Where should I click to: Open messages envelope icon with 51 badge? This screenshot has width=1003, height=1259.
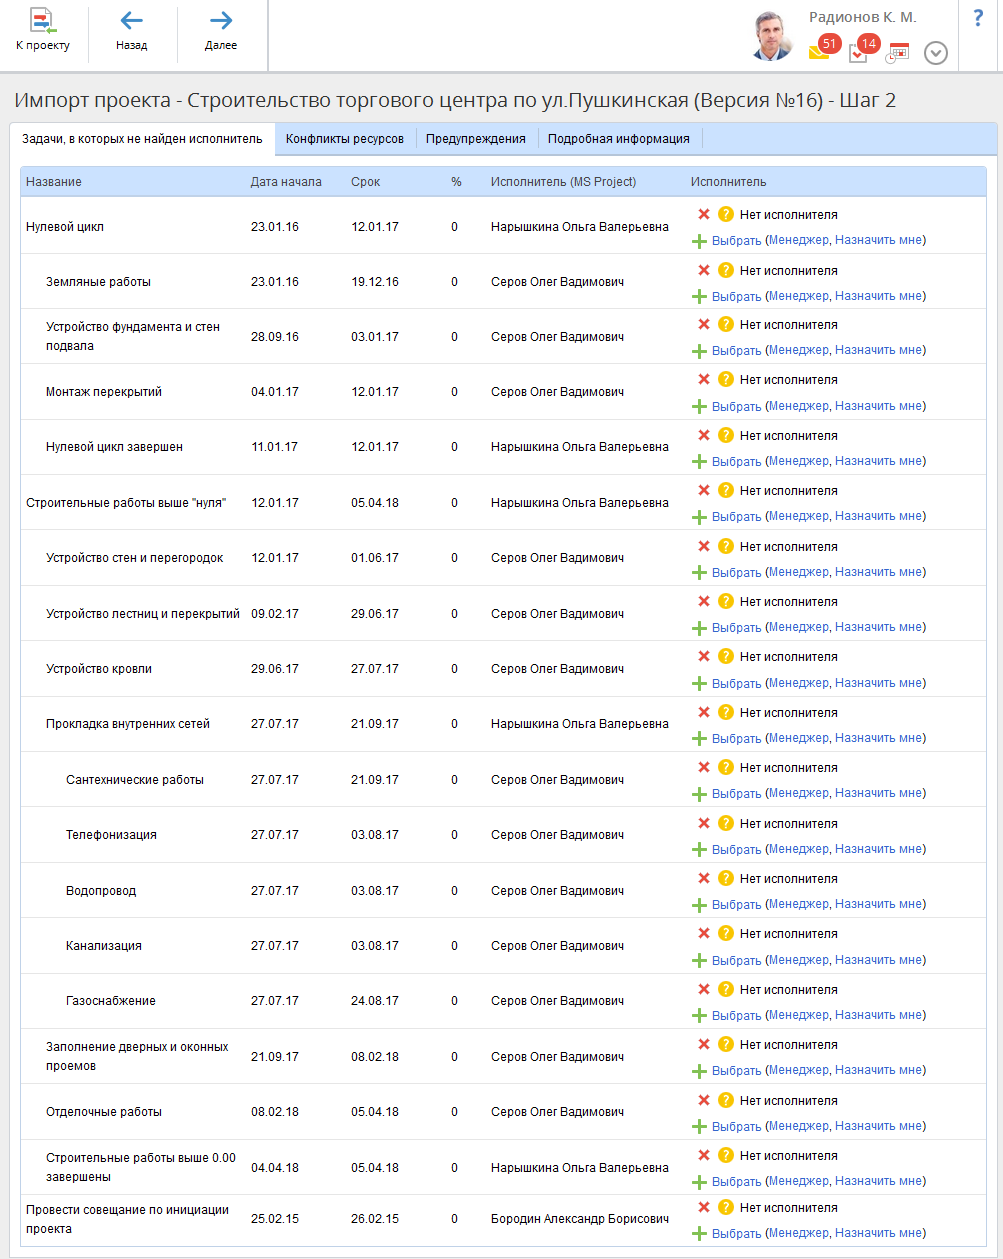pos(820,53)
